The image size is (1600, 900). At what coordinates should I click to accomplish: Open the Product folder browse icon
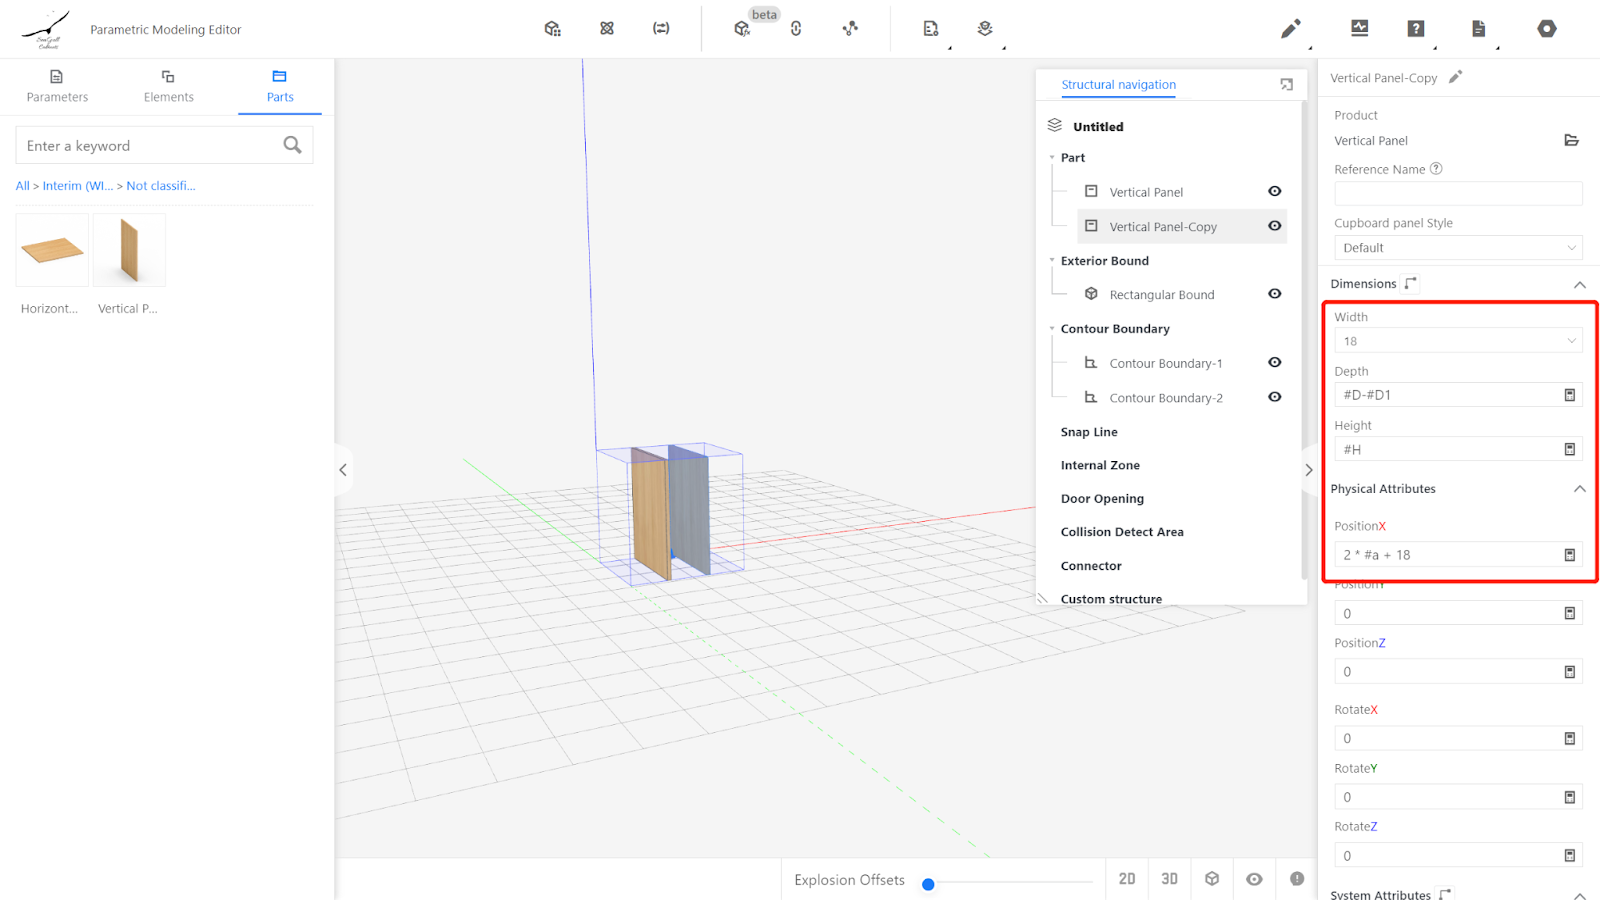tap(1571, 141)
